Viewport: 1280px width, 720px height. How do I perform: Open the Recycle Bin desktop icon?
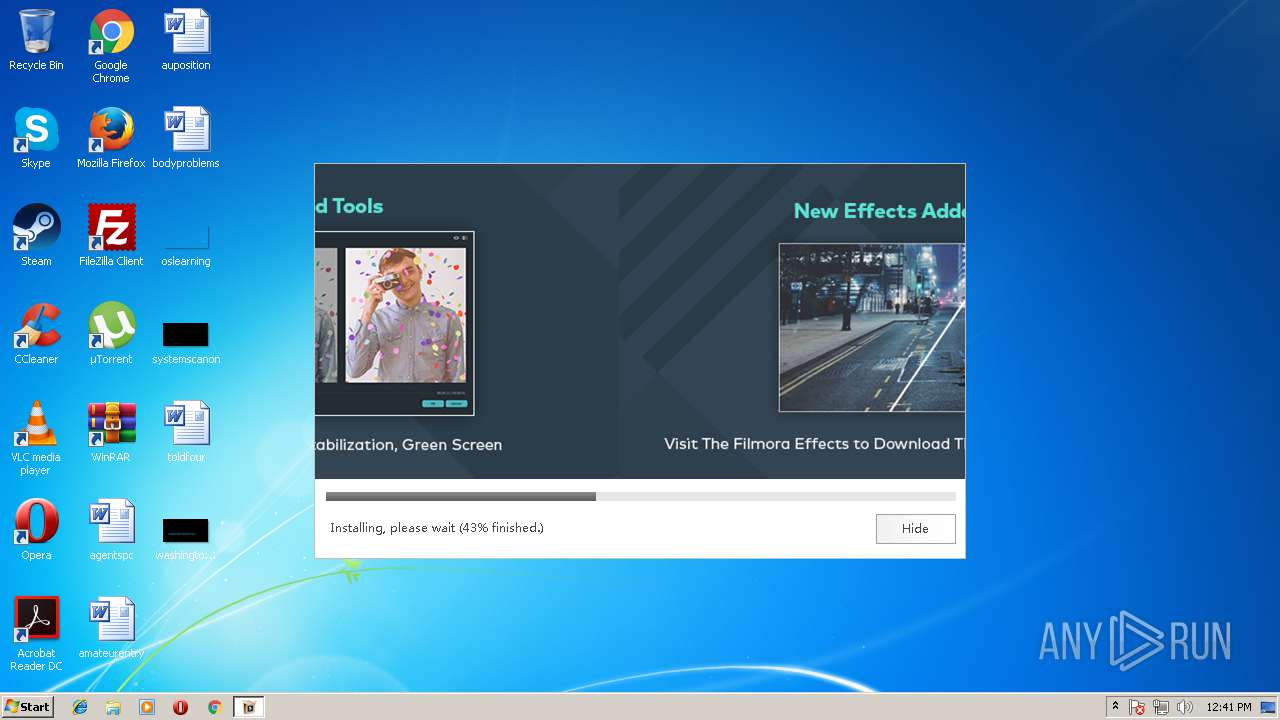[36, 40]
